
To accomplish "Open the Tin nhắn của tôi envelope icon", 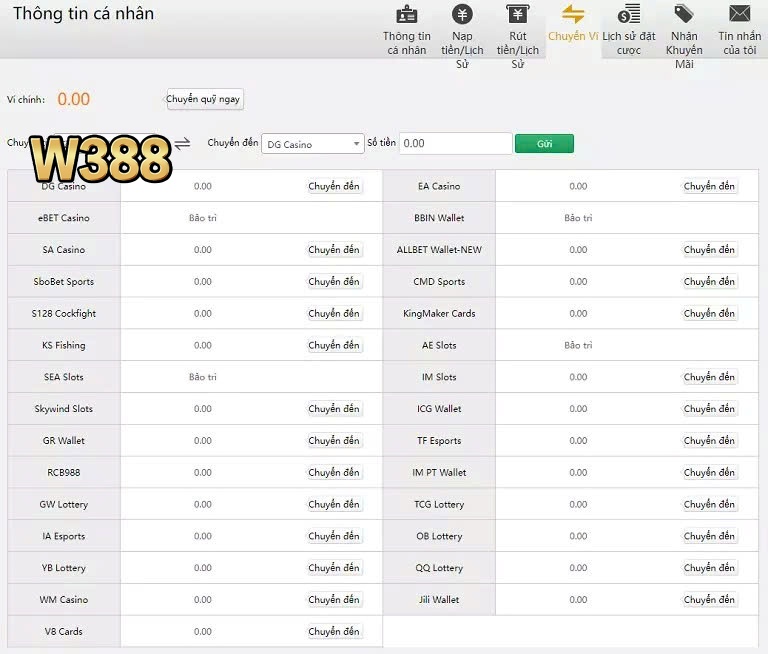I will click(x=740, y=14).
